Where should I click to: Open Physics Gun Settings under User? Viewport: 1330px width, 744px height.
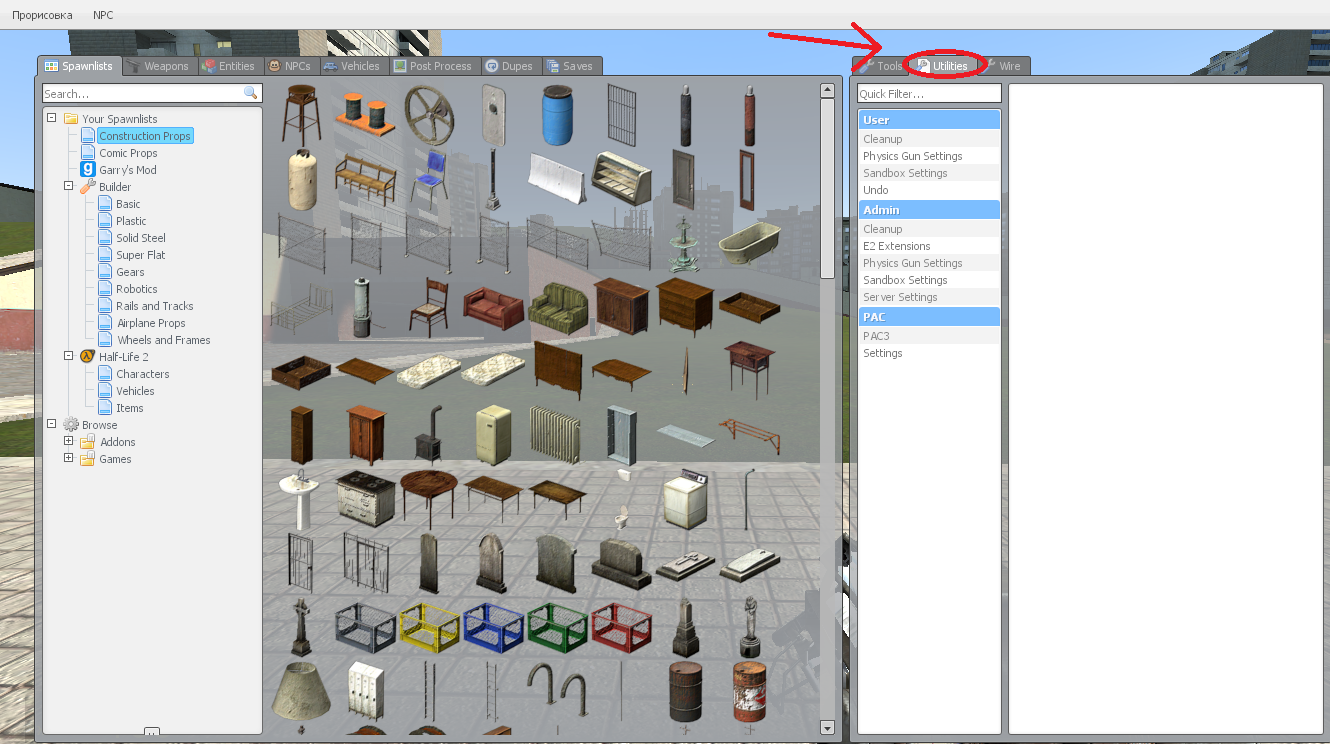pyautogui.click(x=912, y=156)
